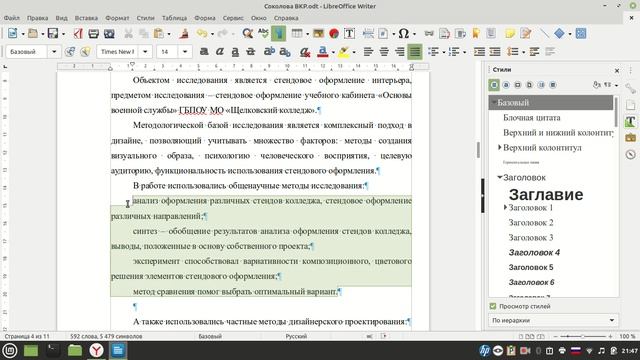Select the Заглавие style
Viewport: 640px width, 360px height.
pyautogui.click(x=546, y=194)
